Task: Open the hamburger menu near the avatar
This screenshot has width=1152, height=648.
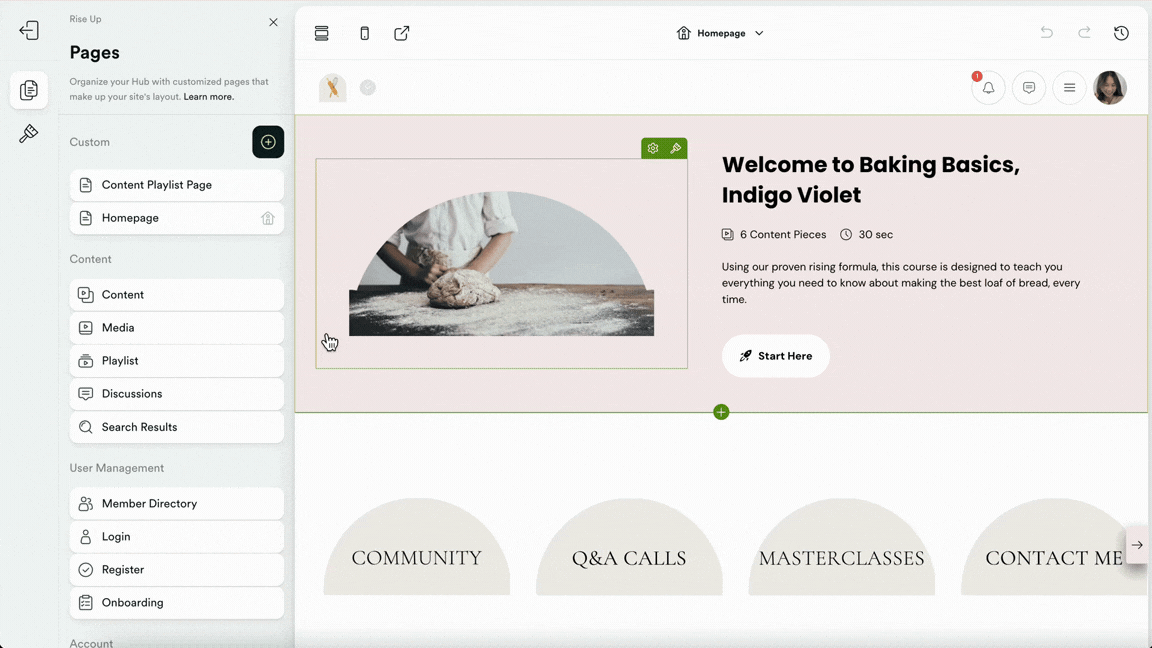Action: [1069, 88]
